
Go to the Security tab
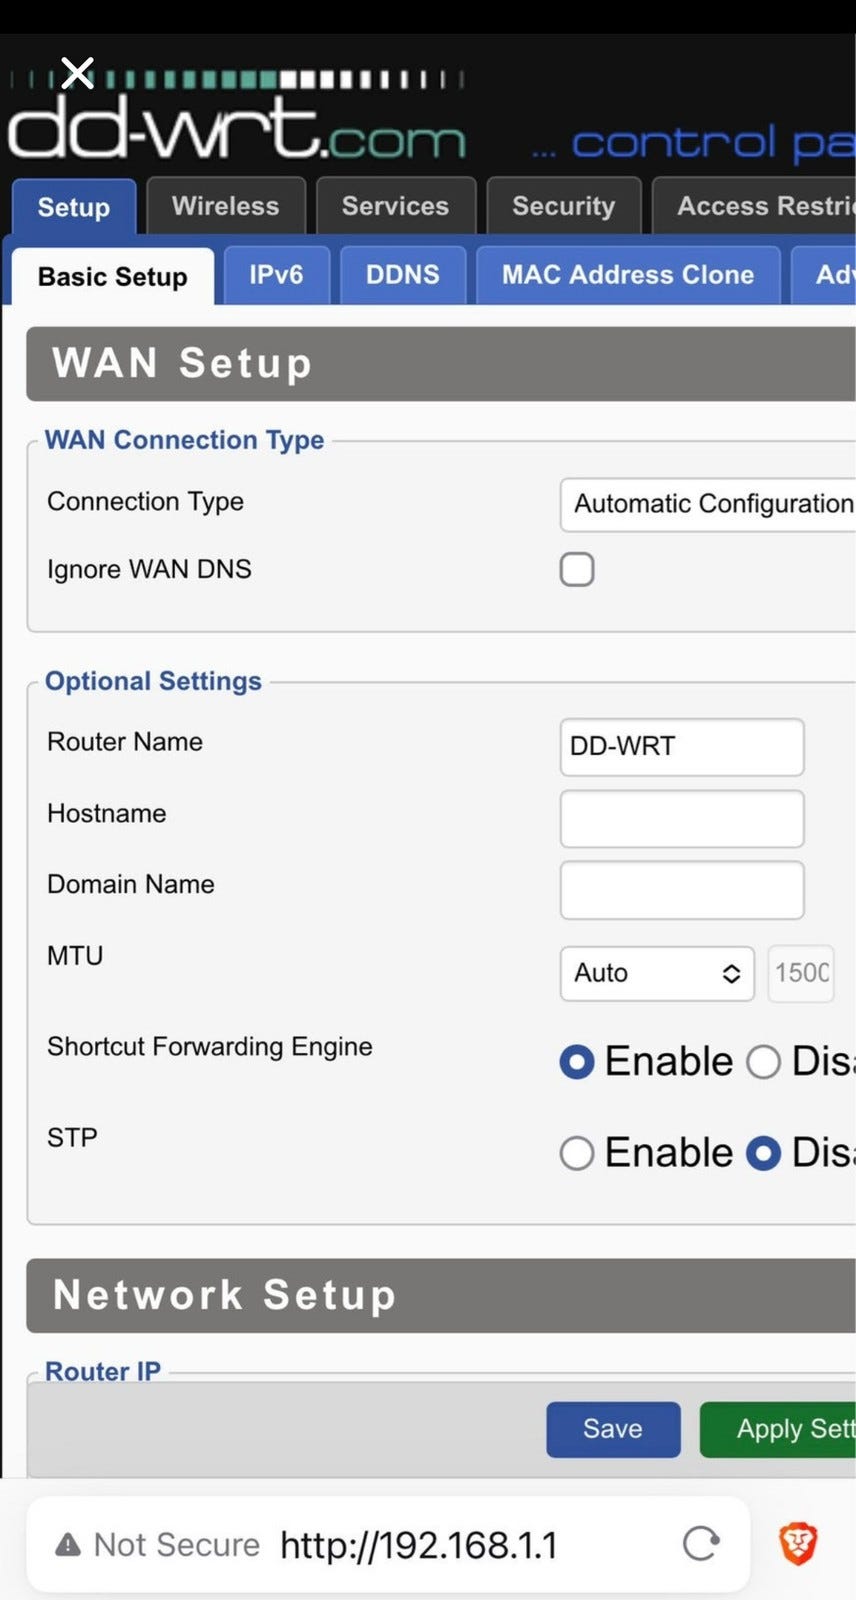(563, 206)
